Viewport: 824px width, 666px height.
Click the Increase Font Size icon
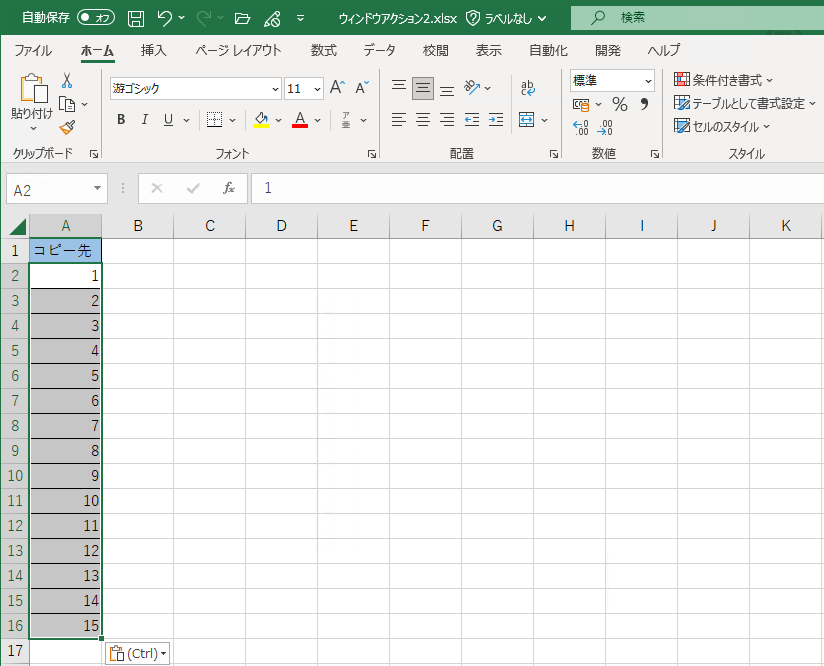(338, 88)
